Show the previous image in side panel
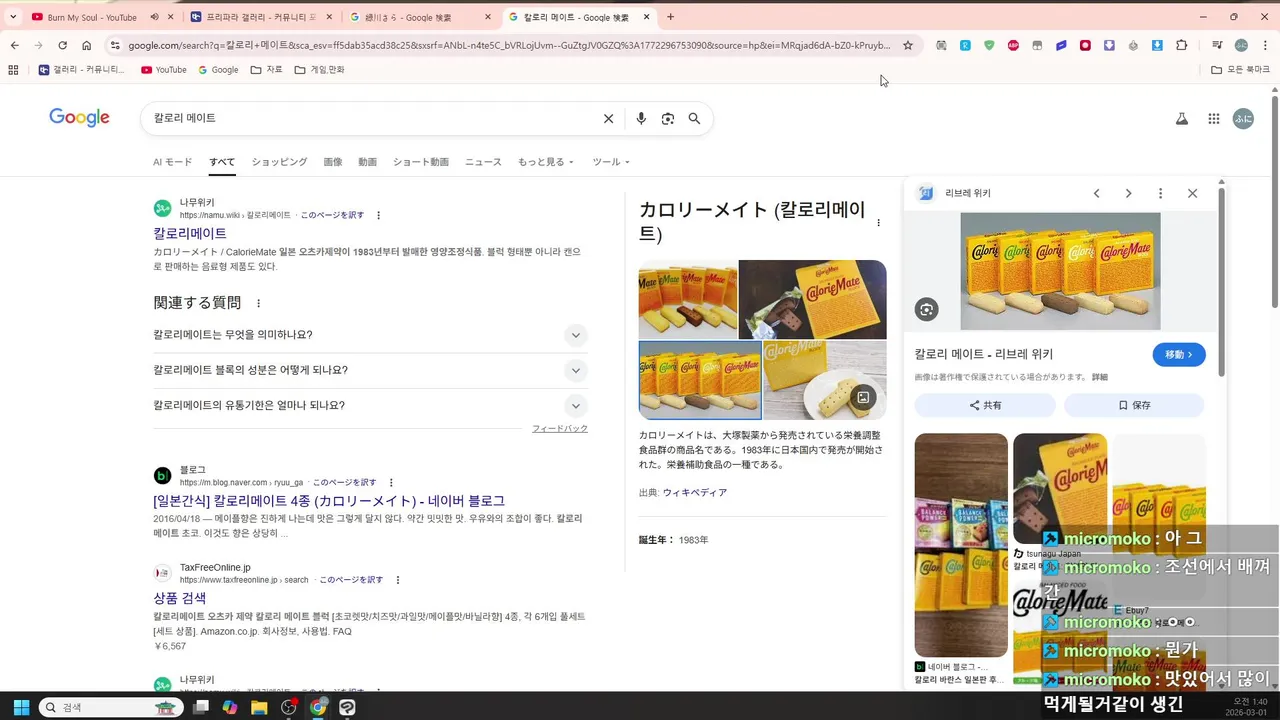The image size is (1280, 720). (x=1096, y=193)
